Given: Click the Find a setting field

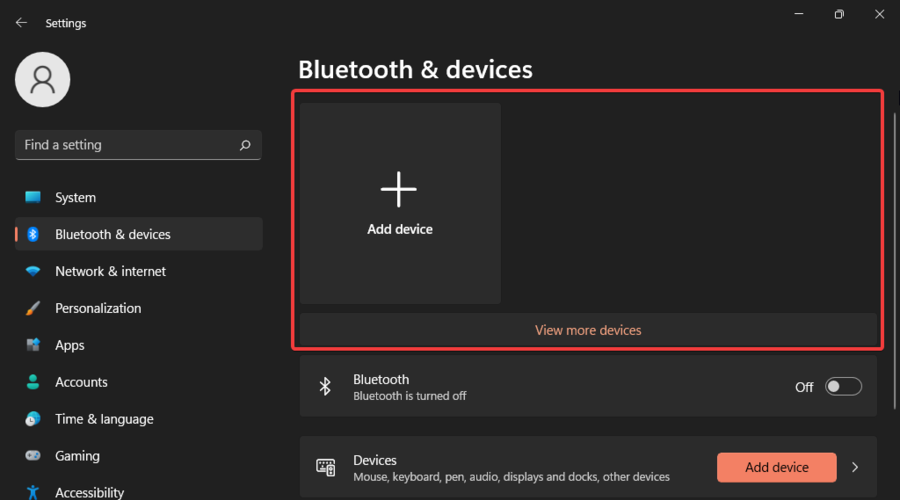Looking at the screenshot, I should [138, 145].
